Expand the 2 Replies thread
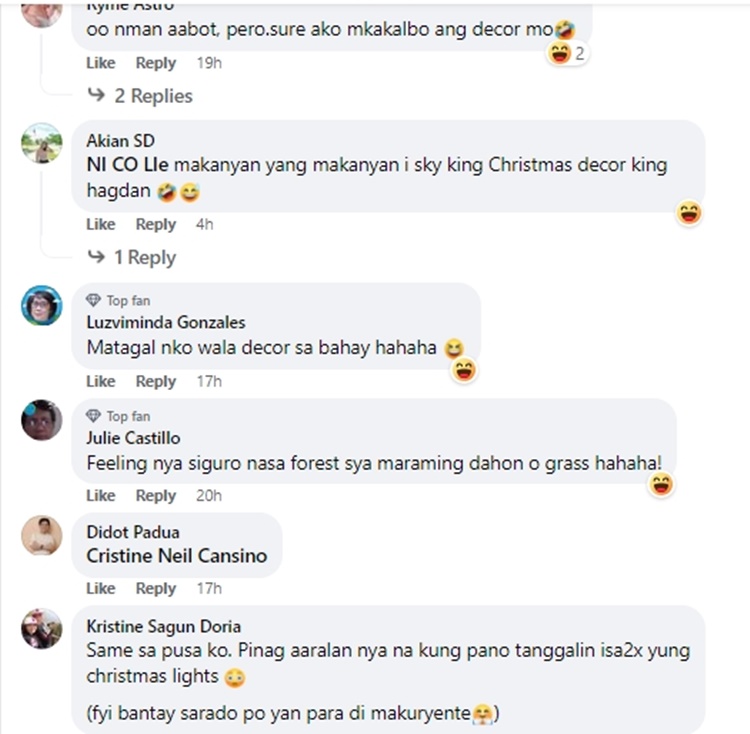The image size is (750, 734). tap(140, 96)
